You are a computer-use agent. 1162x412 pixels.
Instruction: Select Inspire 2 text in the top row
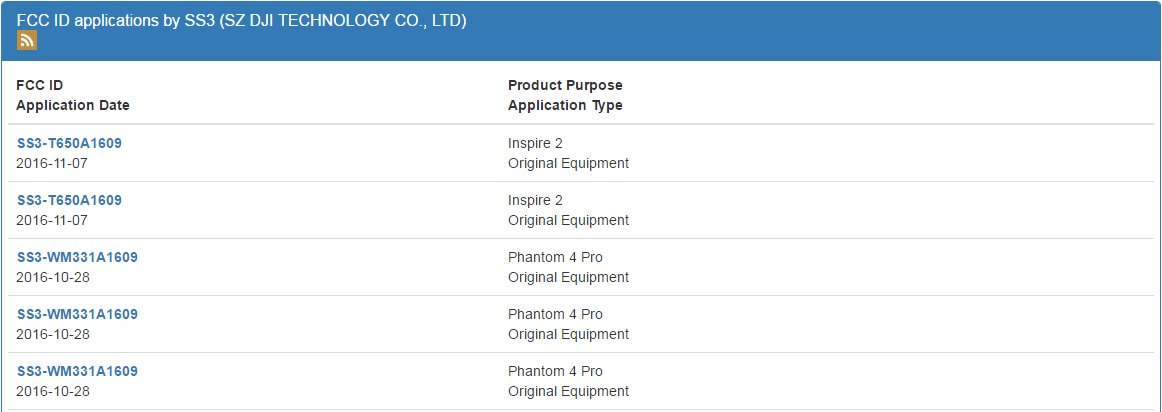535,143
